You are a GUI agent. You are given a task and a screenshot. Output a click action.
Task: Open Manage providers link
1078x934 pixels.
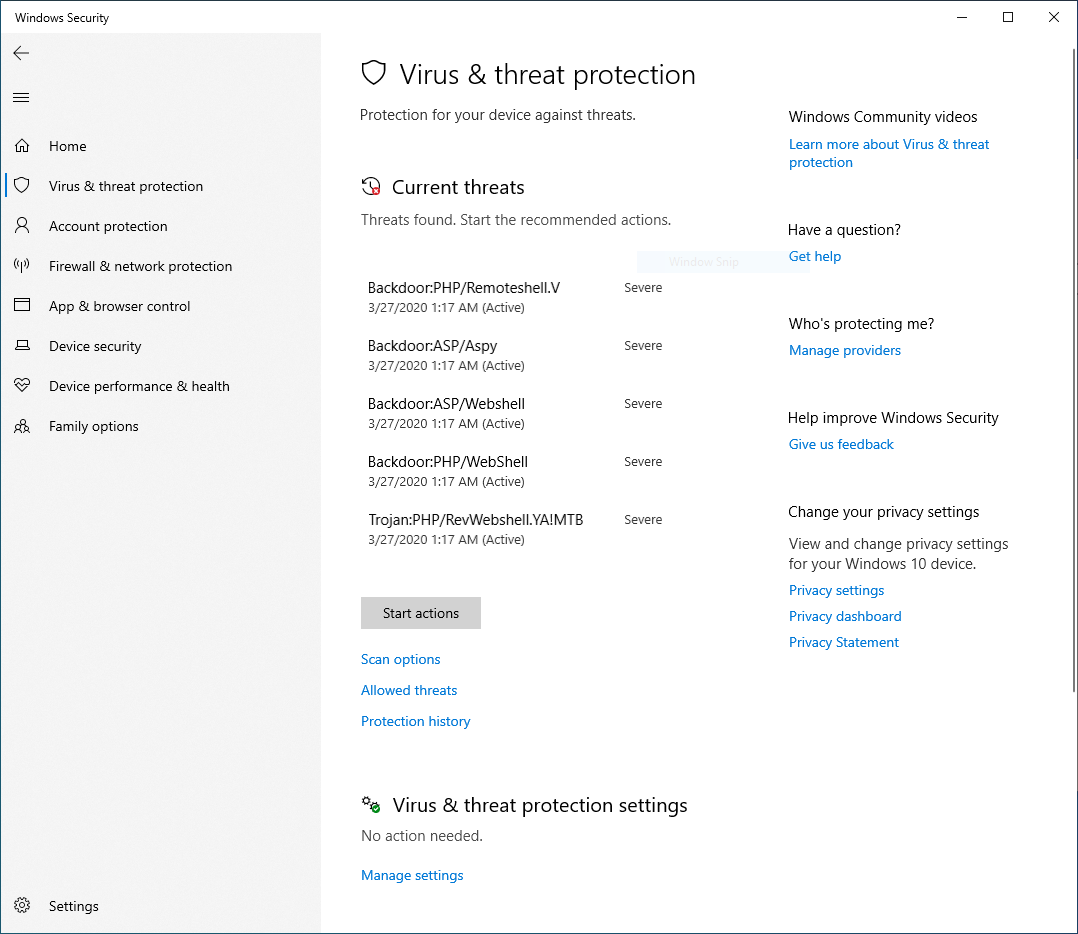pos(845,350)
